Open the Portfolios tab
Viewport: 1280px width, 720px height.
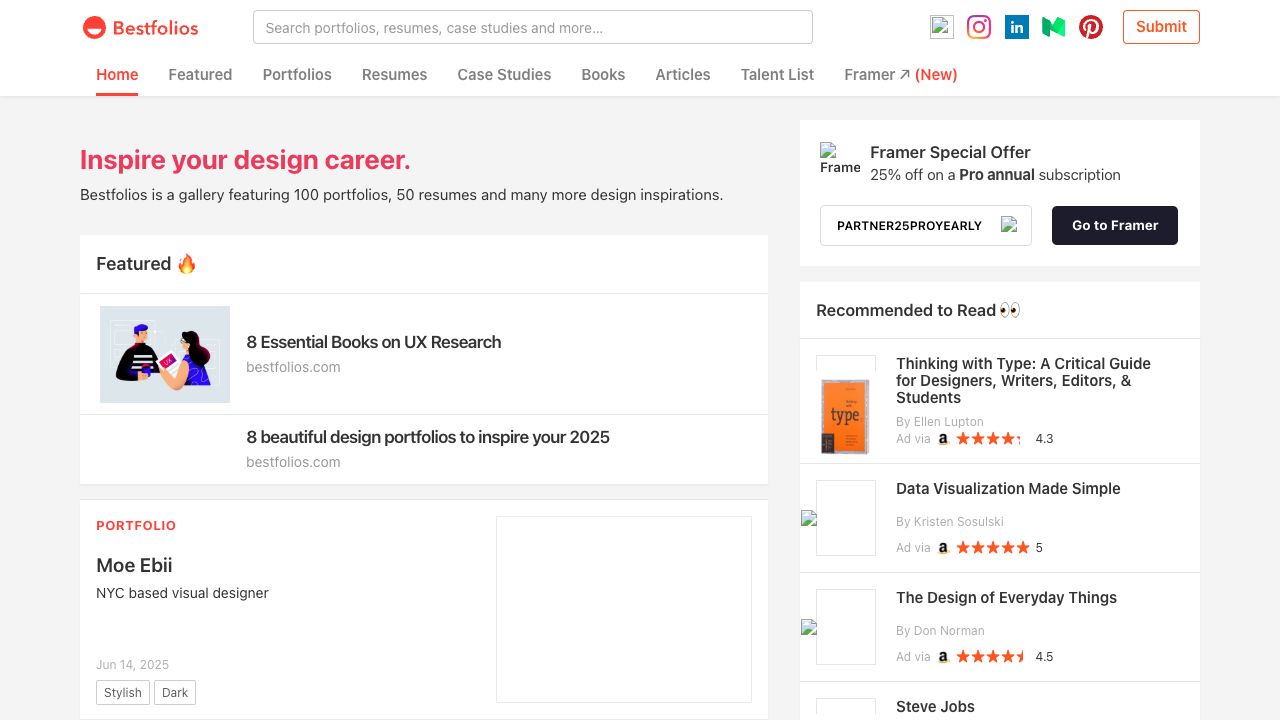click(x=297, y=75)
